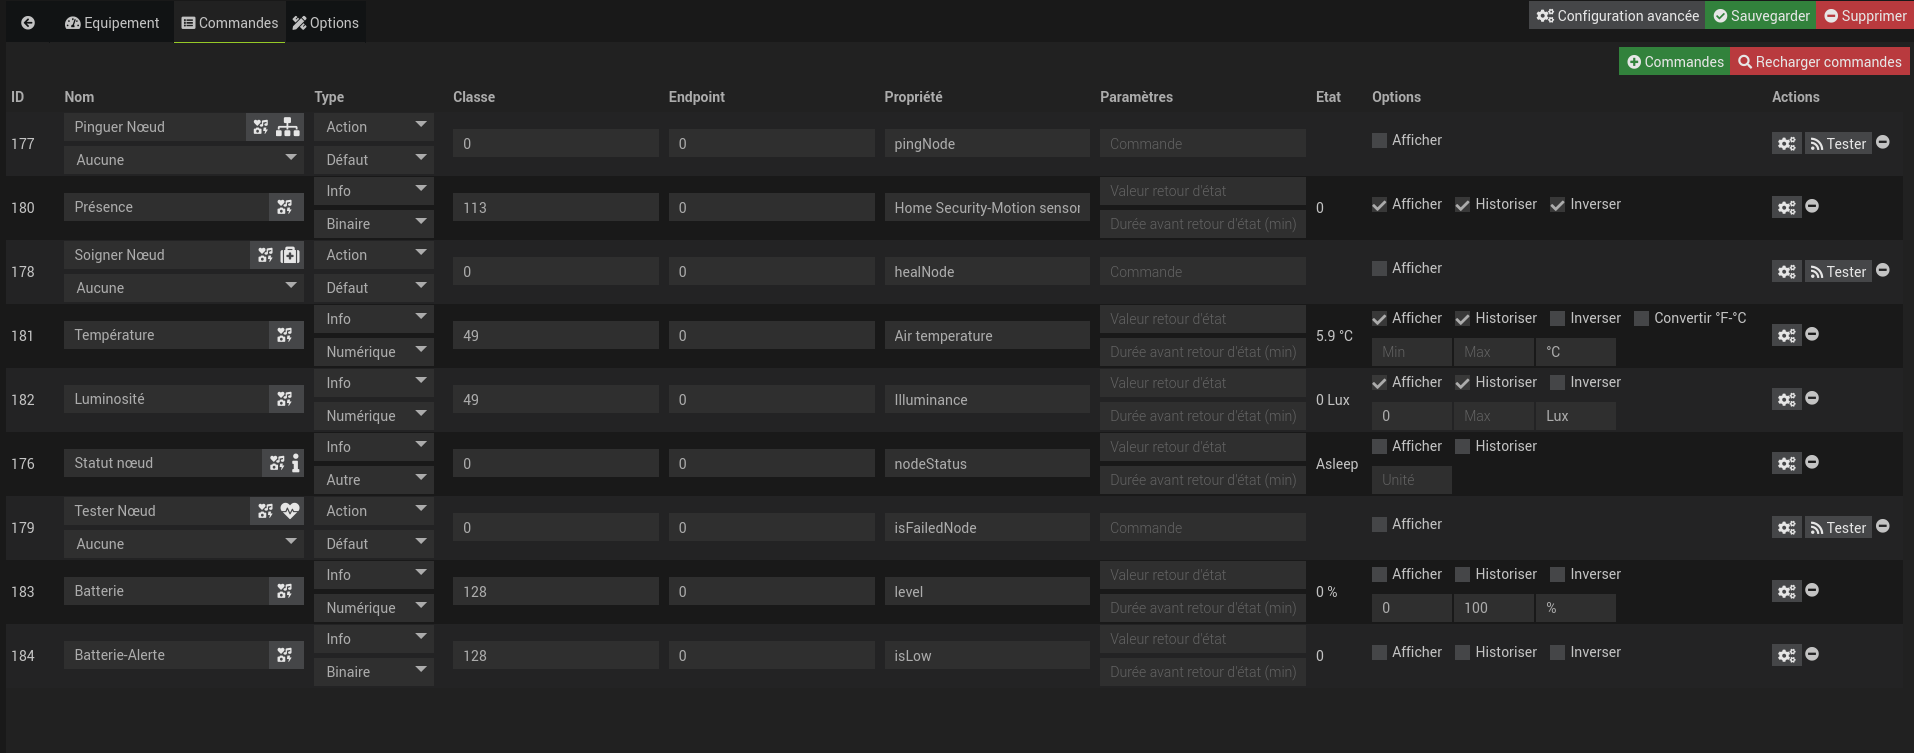Expand the Numérique subtype dropdown for Luminosité

click(x=373, y=415)
